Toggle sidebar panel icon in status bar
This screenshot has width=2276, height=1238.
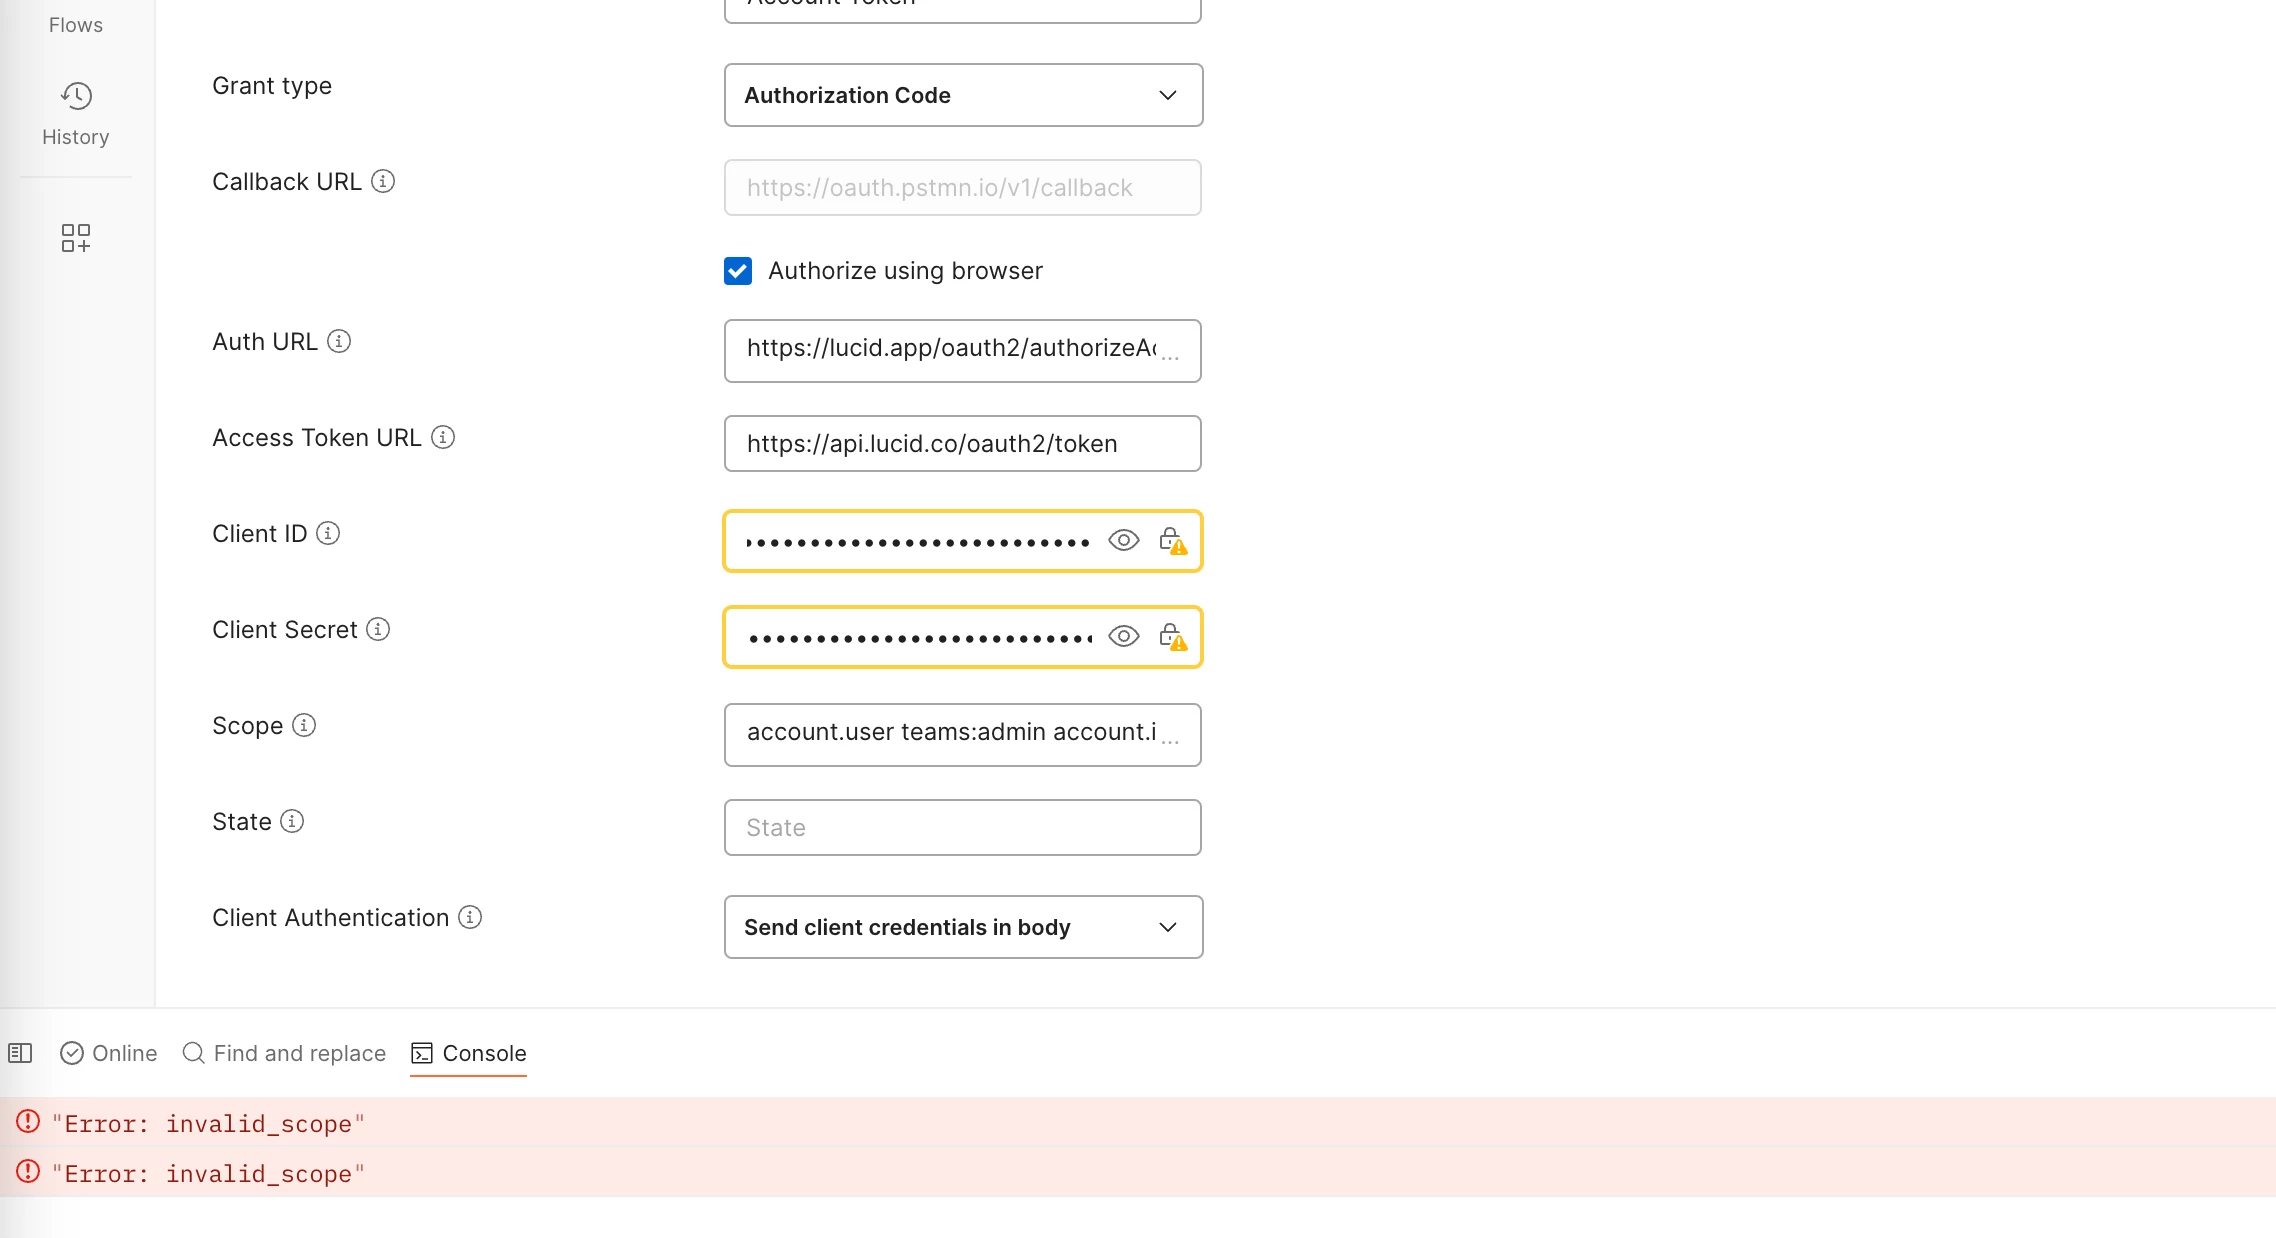point(20,1053)
